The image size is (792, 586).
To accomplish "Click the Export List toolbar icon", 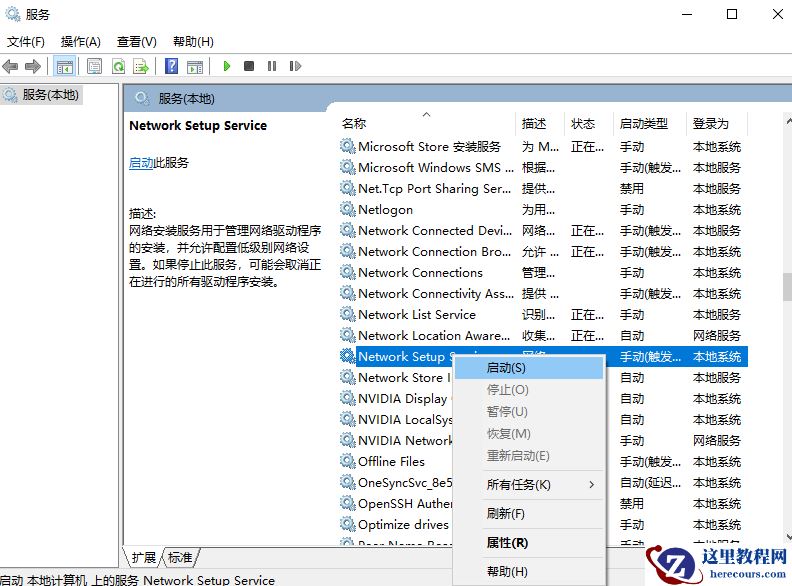I will coord(141,66).
